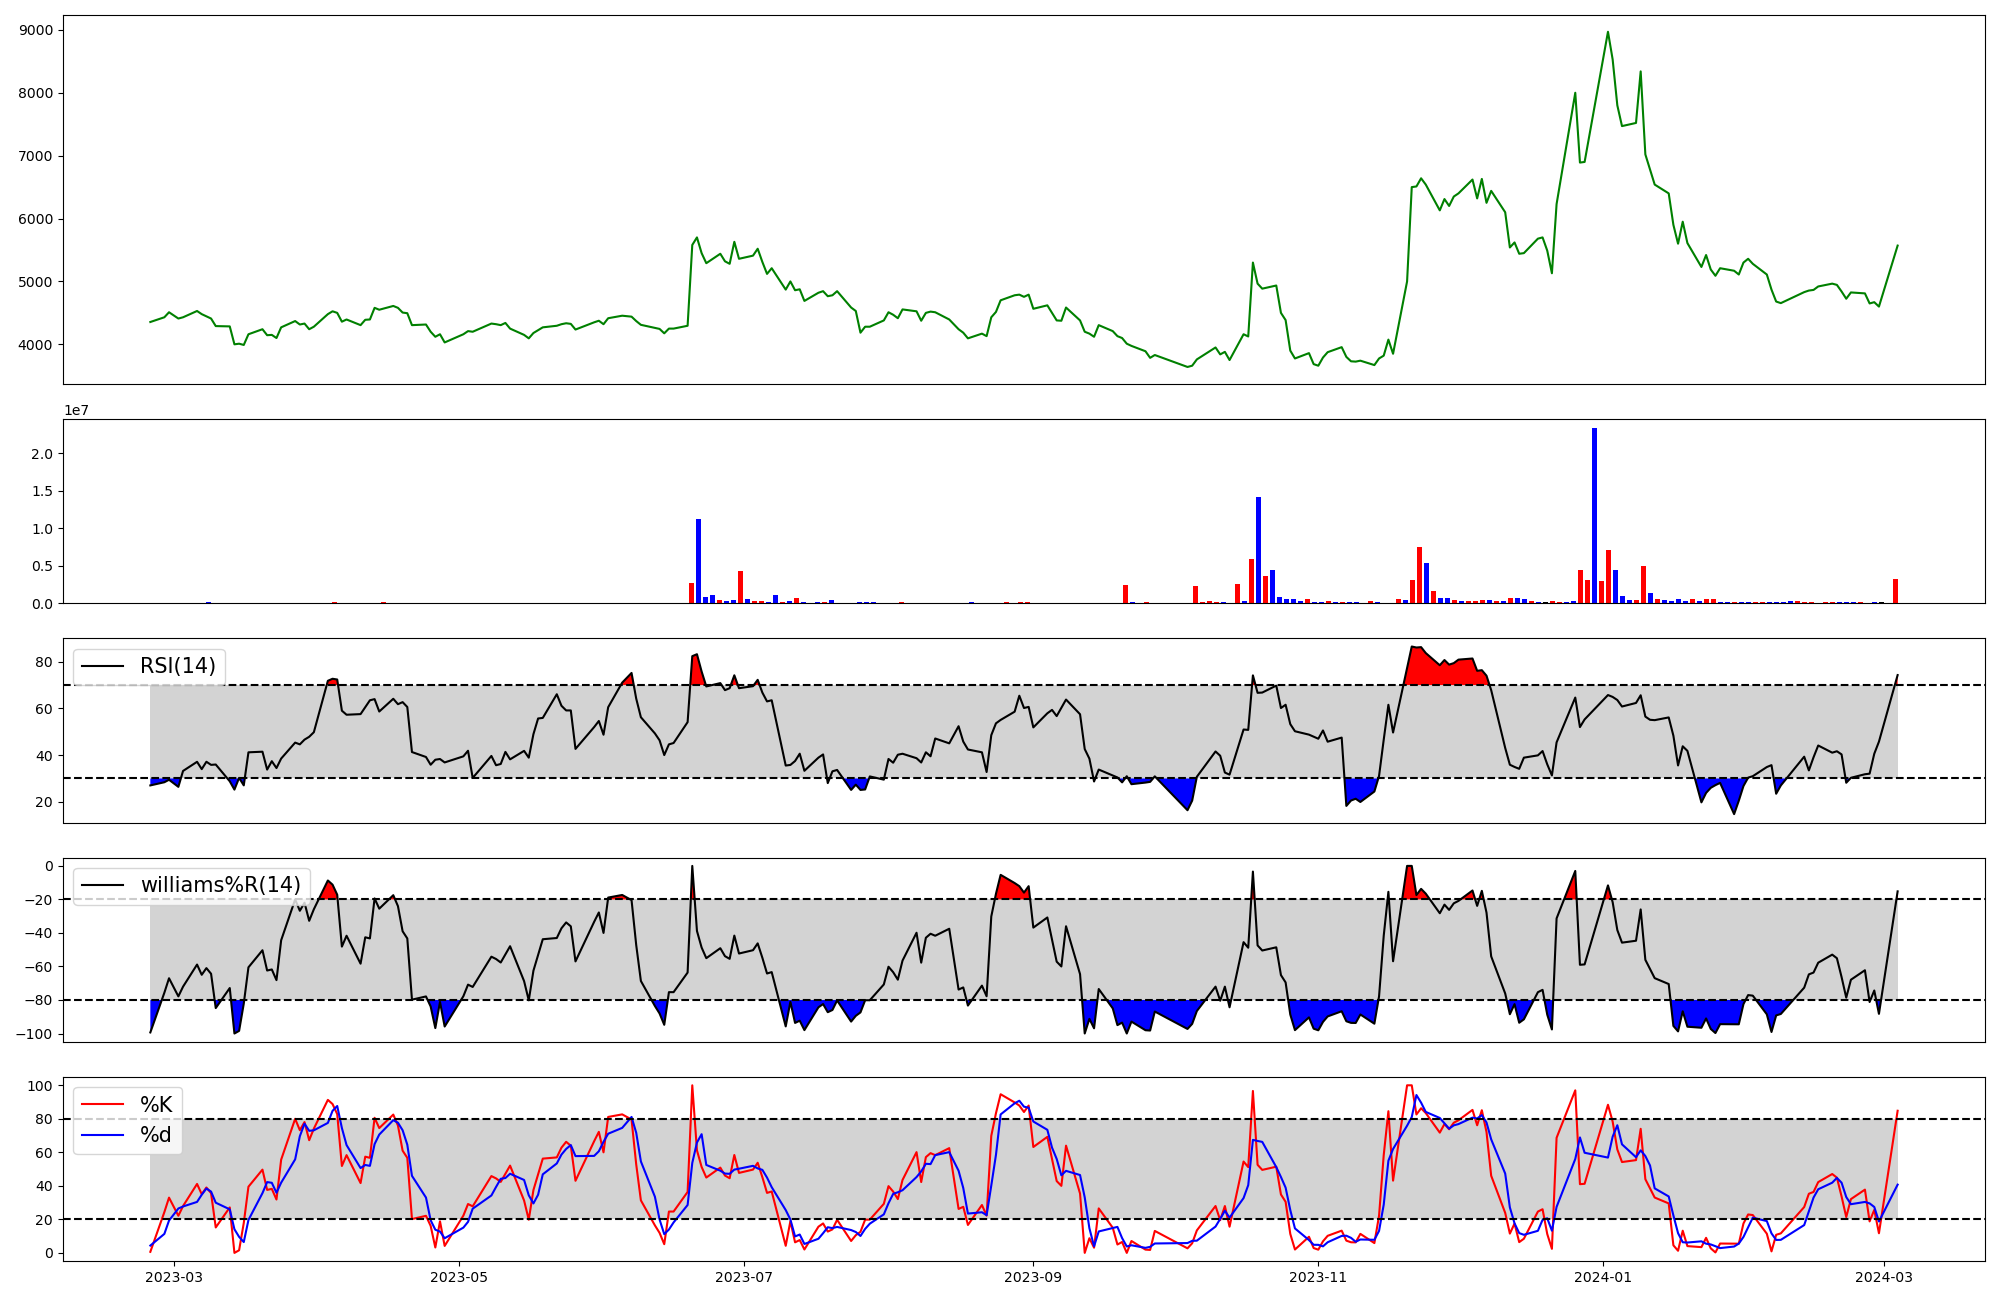The width and height of the screenshot is (2000, 1300).
Task: Click the 9000 price axis tick label
Action: [37, 30]
